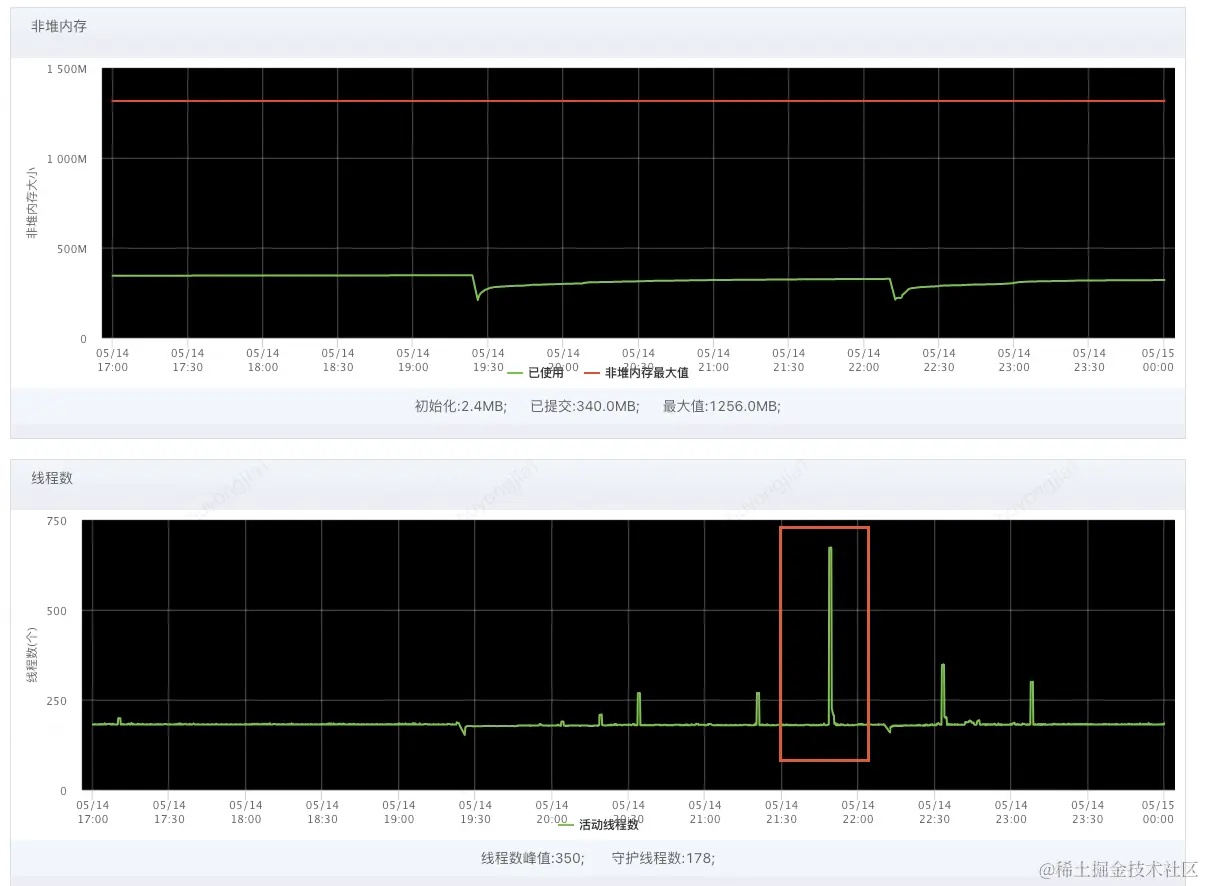The width and height of the screenshot is (1205, 886).
Task: Click the 最大值:1256.0MB summary value
Action: click(722, 406)
